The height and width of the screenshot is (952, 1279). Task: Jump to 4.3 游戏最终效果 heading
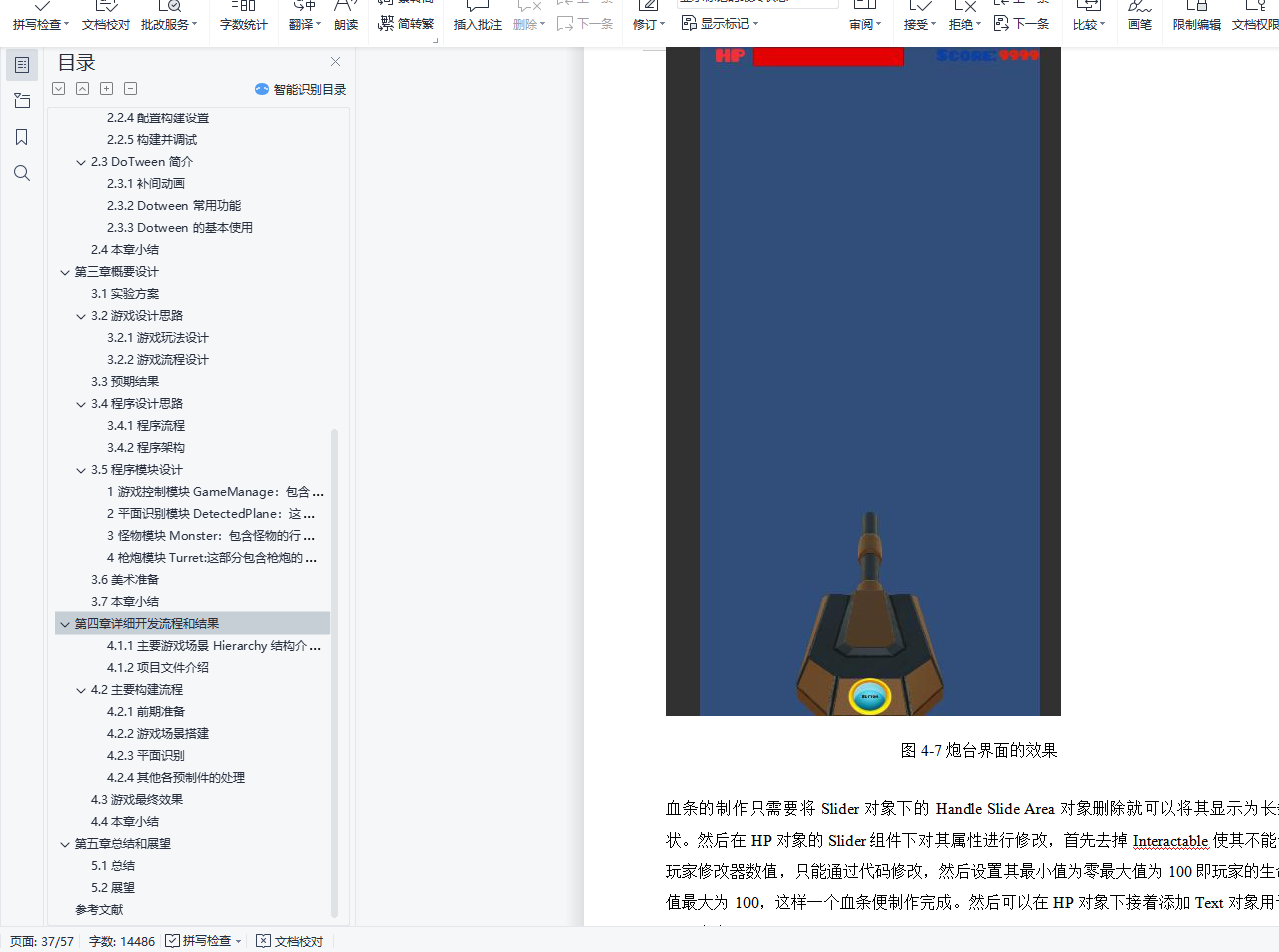click(137, 800)
